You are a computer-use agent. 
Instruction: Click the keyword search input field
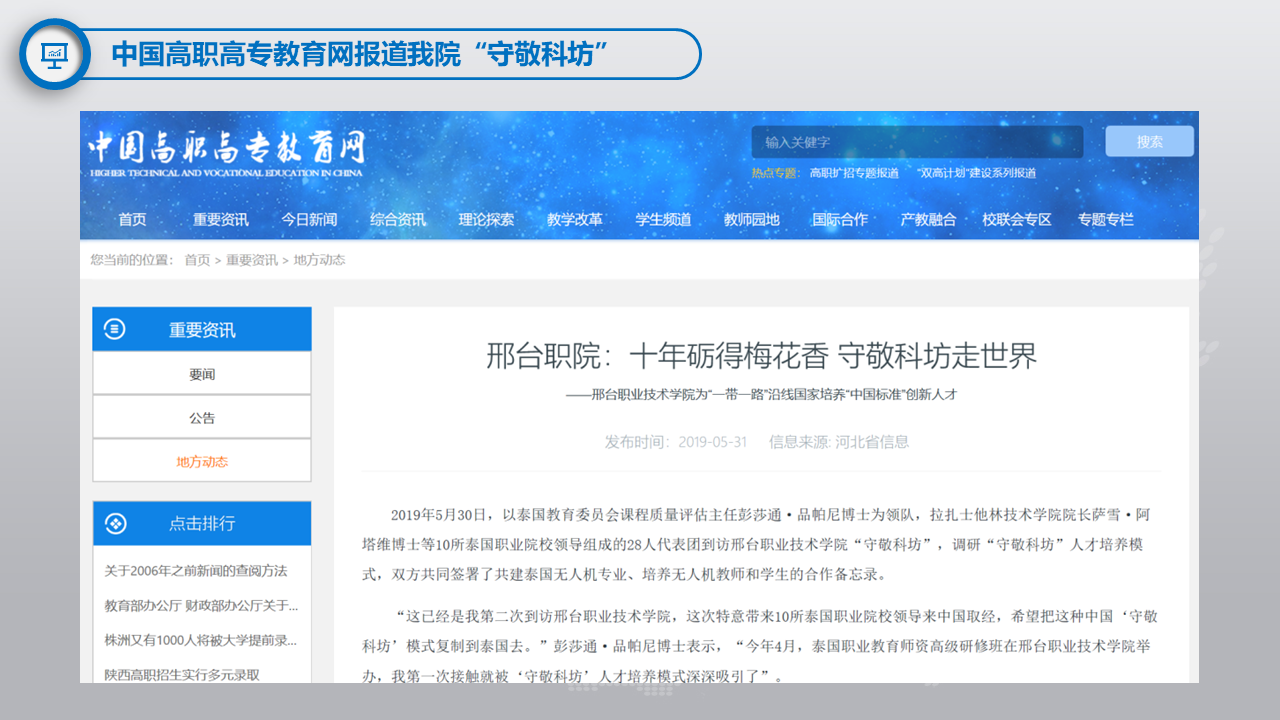point(916,142)
